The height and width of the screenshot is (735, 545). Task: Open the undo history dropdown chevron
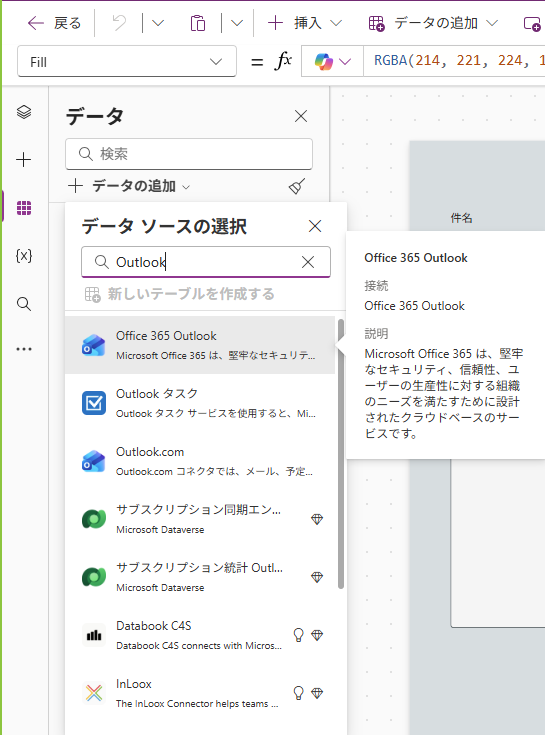pyautogui.click(x=158, y=22)
